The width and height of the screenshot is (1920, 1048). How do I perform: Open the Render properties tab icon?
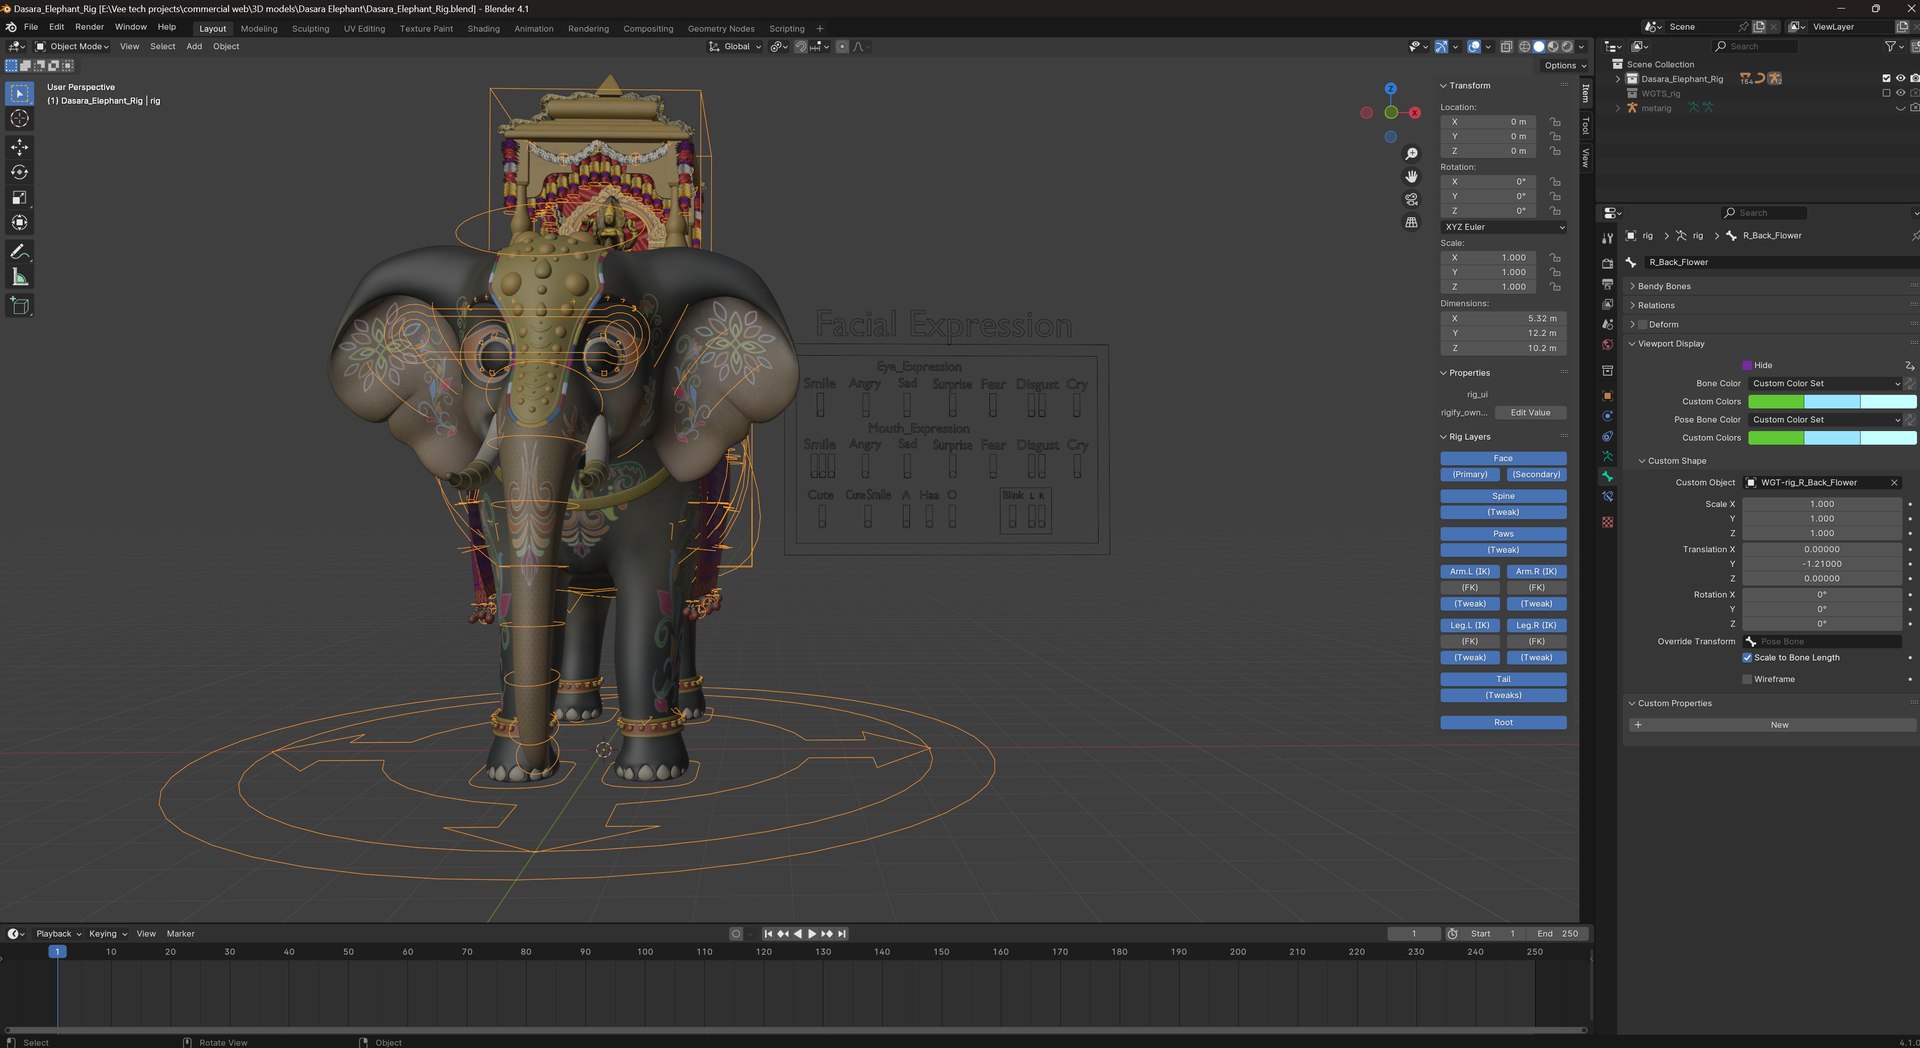1607,264
